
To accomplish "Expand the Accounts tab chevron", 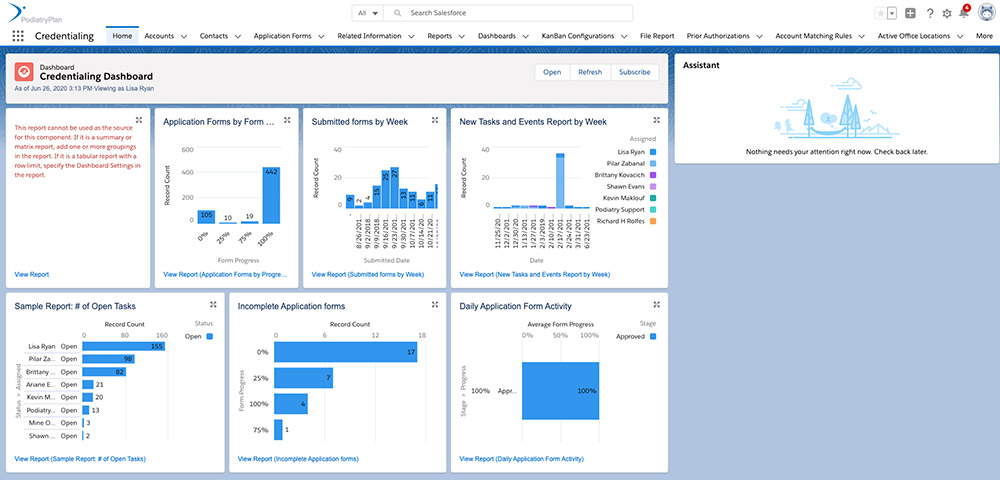I will tap(183, 36).
